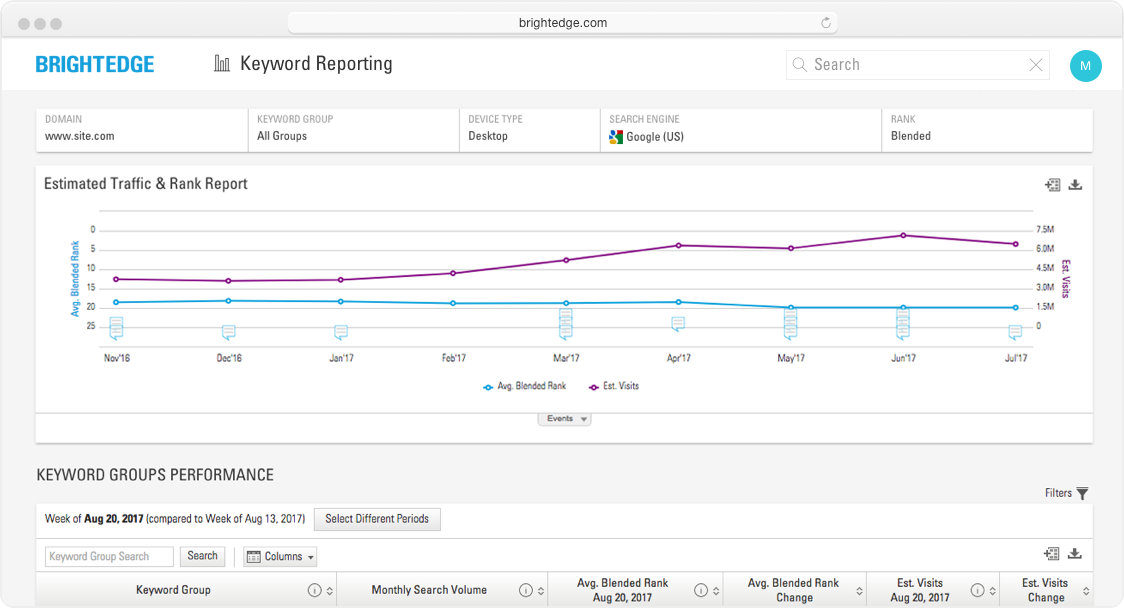Screen dimensions: 1124x608
Task: Sort by Est. Visits Change column
Action: point(1086,591)
